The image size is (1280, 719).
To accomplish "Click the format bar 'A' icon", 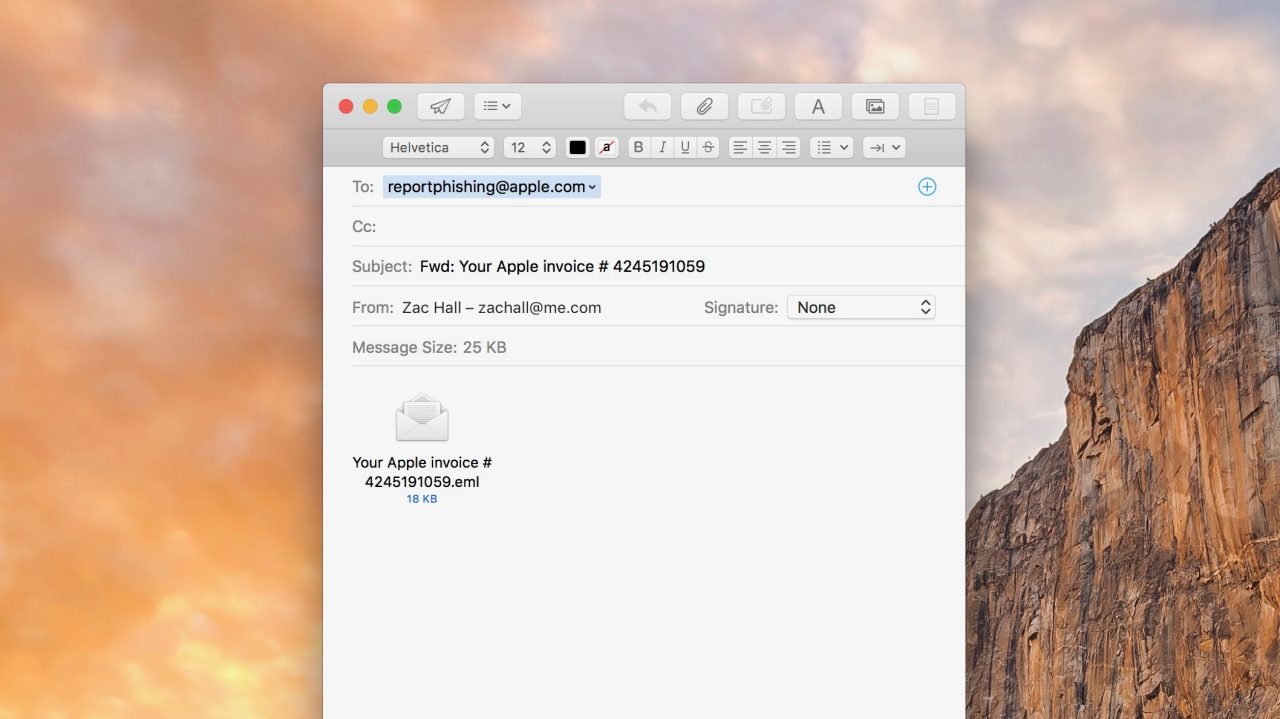I will pos(818,106).
